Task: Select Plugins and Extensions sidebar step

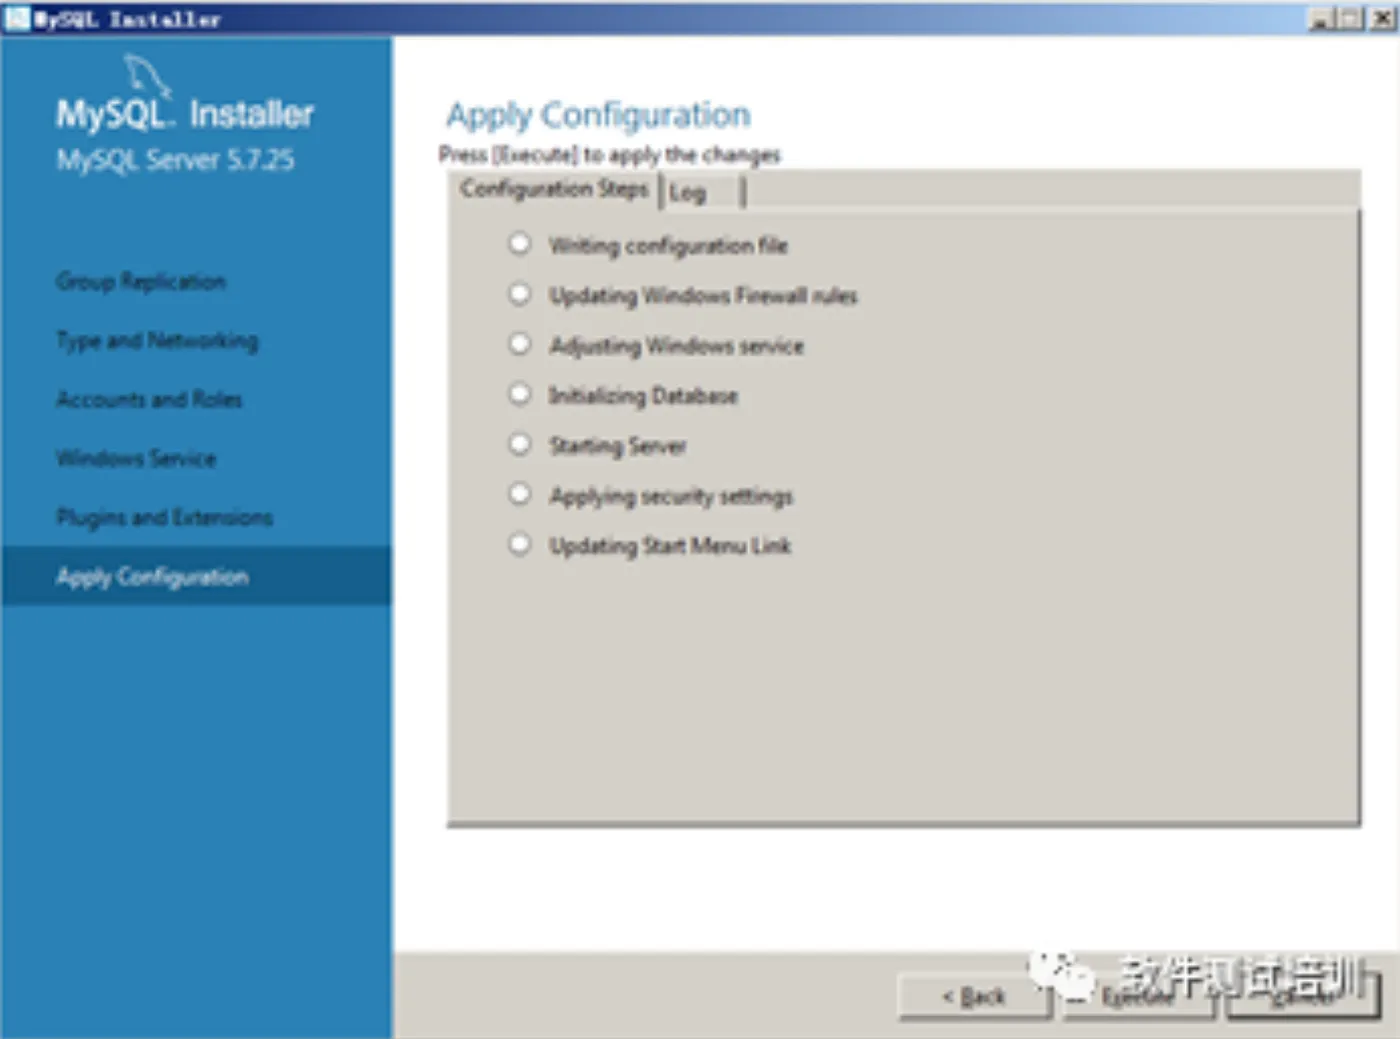Action: tap(165, 517)
